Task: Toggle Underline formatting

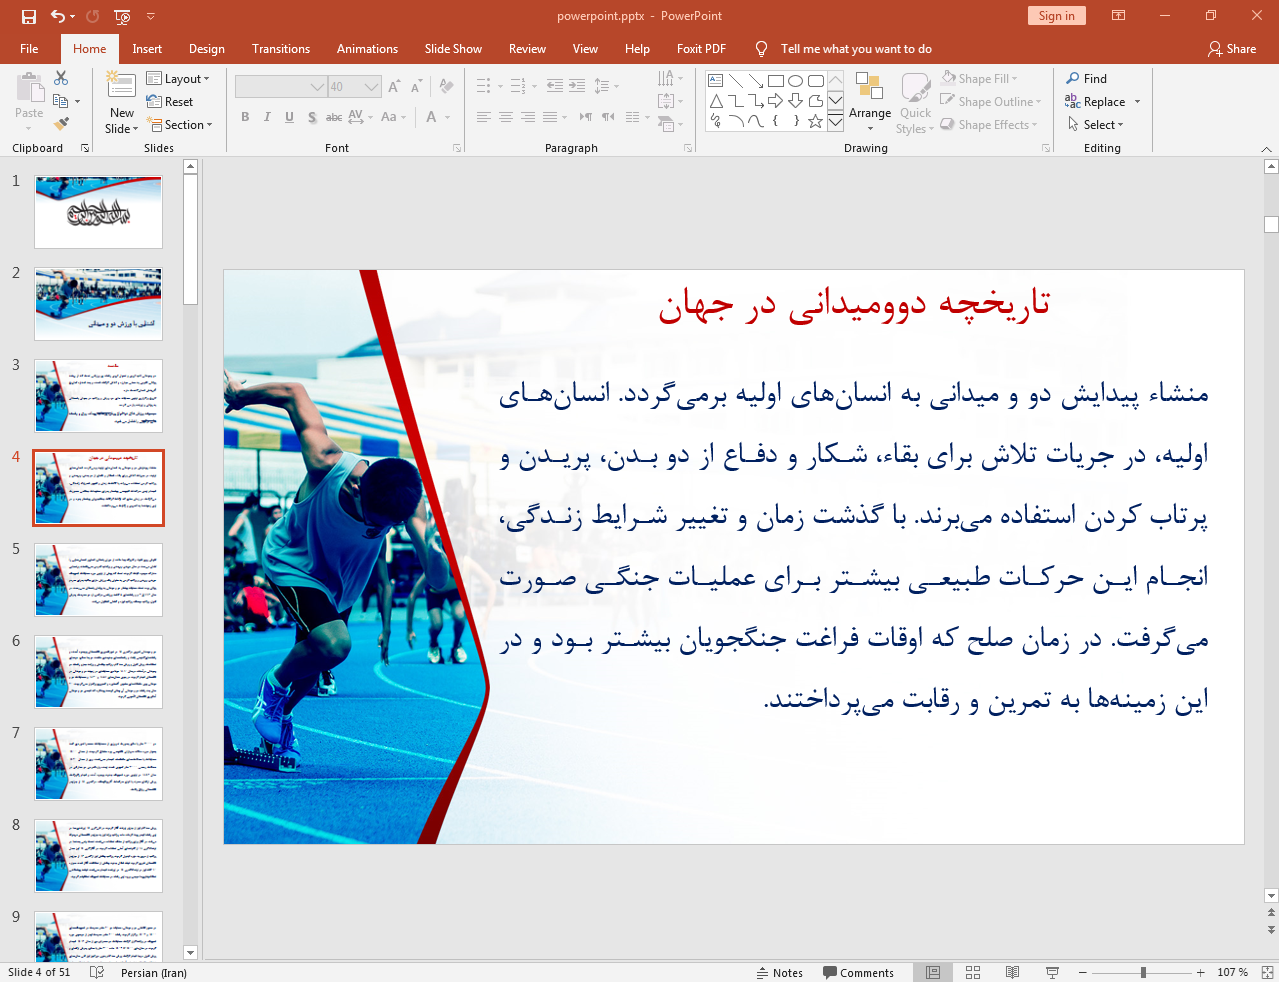Action: click(289, 117)
